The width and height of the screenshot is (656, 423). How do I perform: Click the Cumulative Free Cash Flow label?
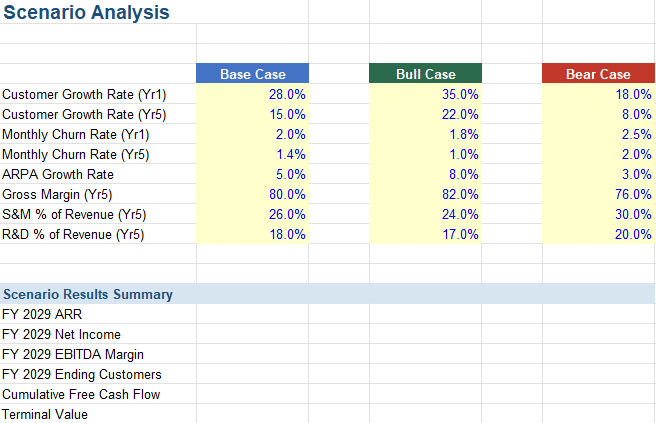[81, 394]
